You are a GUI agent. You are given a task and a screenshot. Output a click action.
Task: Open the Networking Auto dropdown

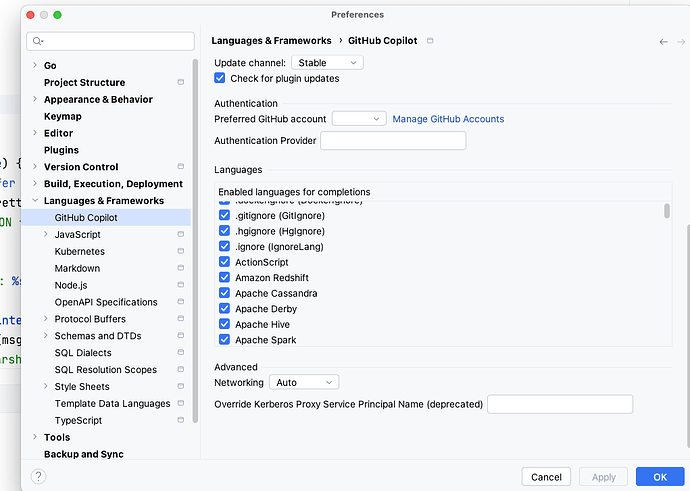304,382
